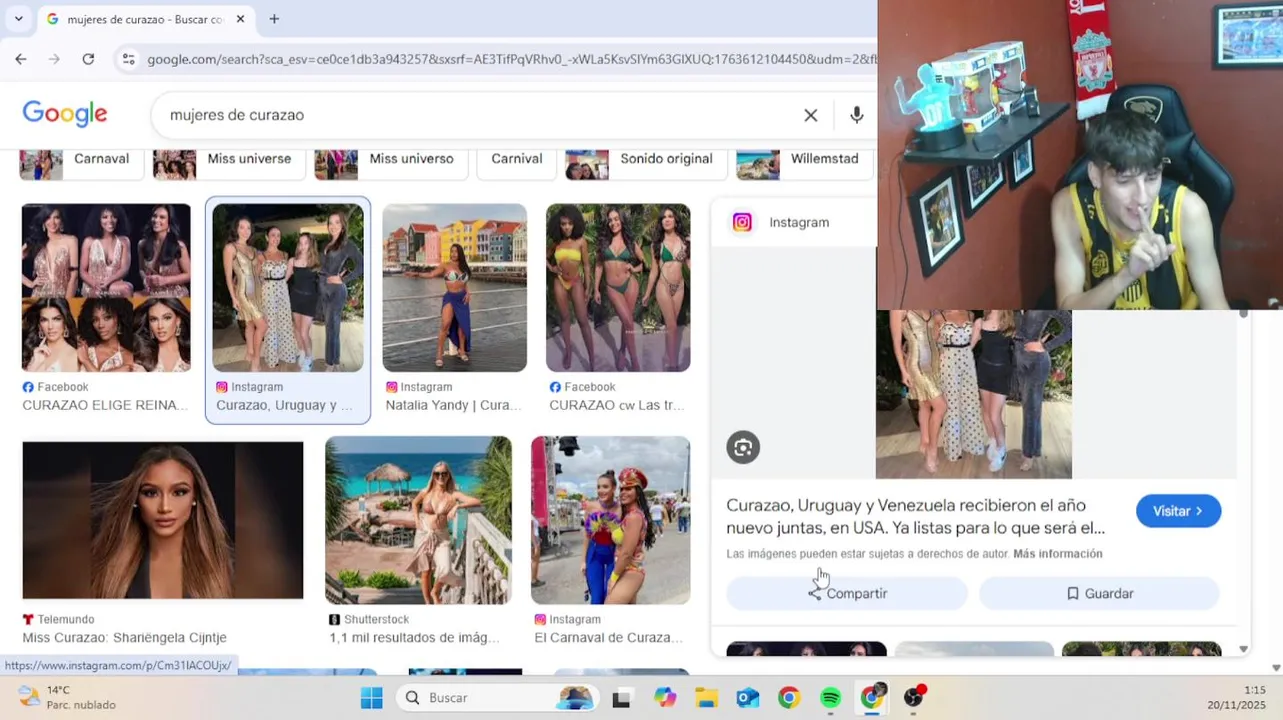Select the Carnaval filter chip
The image size is (1283, 720).
tap(82, 162)
